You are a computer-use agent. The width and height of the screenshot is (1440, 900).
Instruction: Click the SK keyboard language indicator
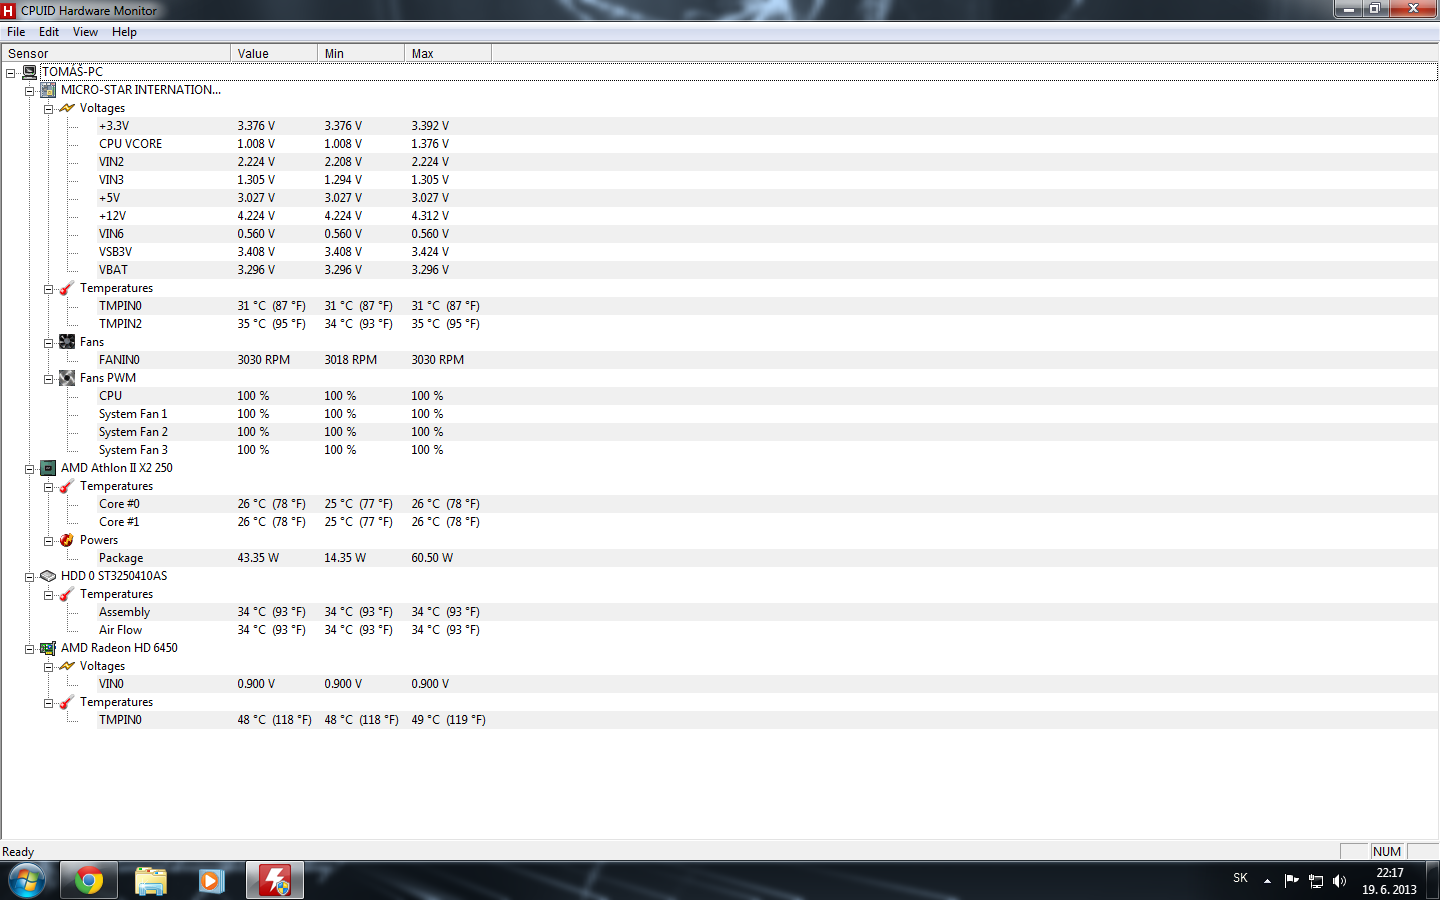pos(1240,878)
